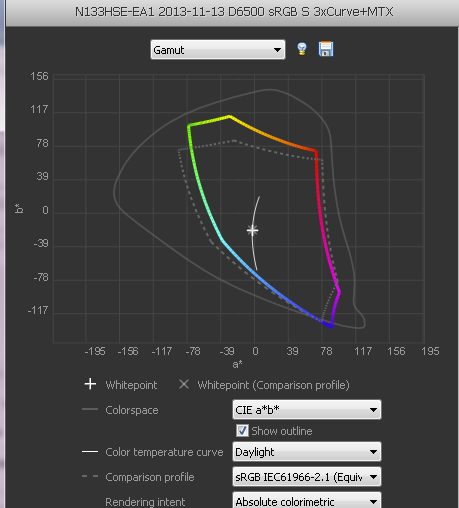Open the sRGB comparison profile dropdown
Viewport: 459px width, 508px height.
(x=307, y=477)
